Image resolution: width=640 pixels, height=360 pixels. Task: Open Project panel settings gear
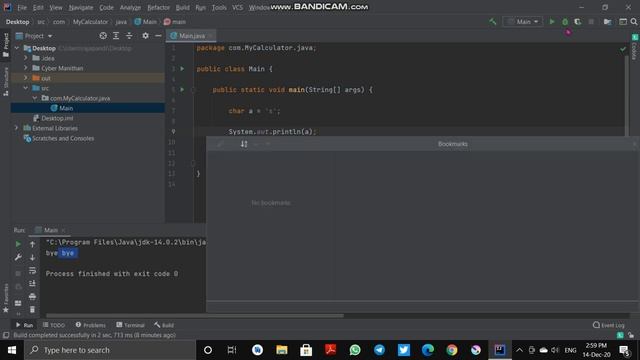(x=145, y=36)
